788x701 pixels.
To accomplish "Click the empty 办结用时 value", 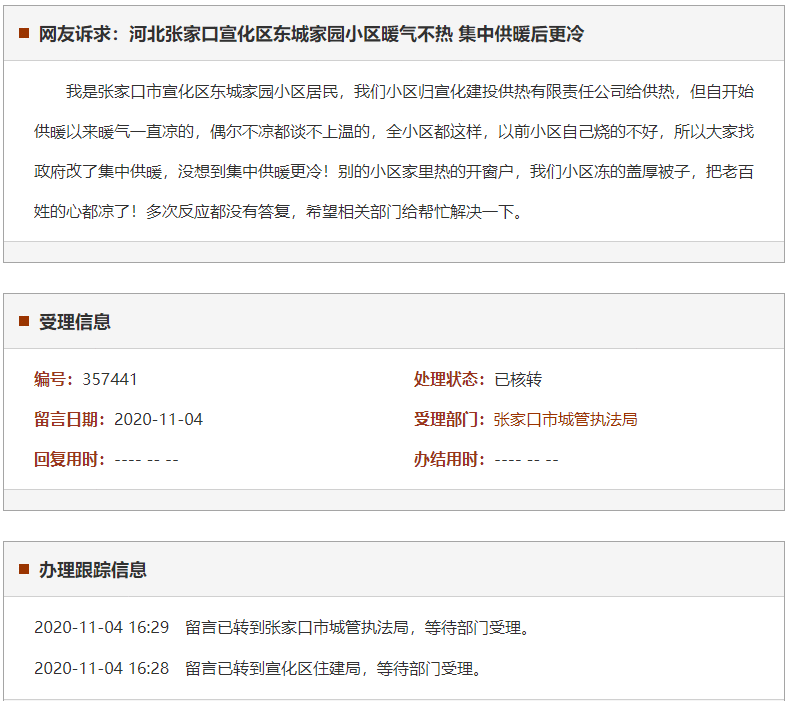I will pos(526,460).
